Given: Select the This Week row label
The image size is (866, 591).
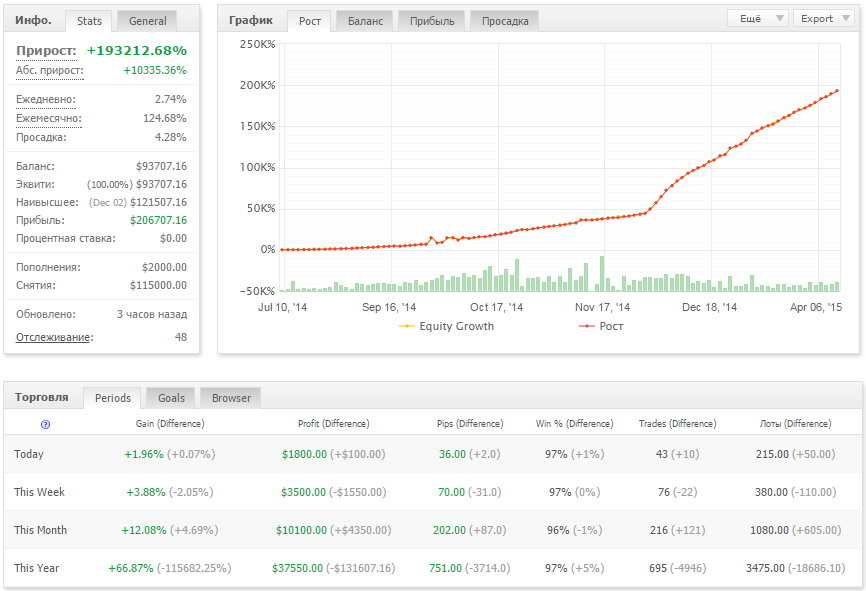Looking at the screenshot, I should pos(39,492).
